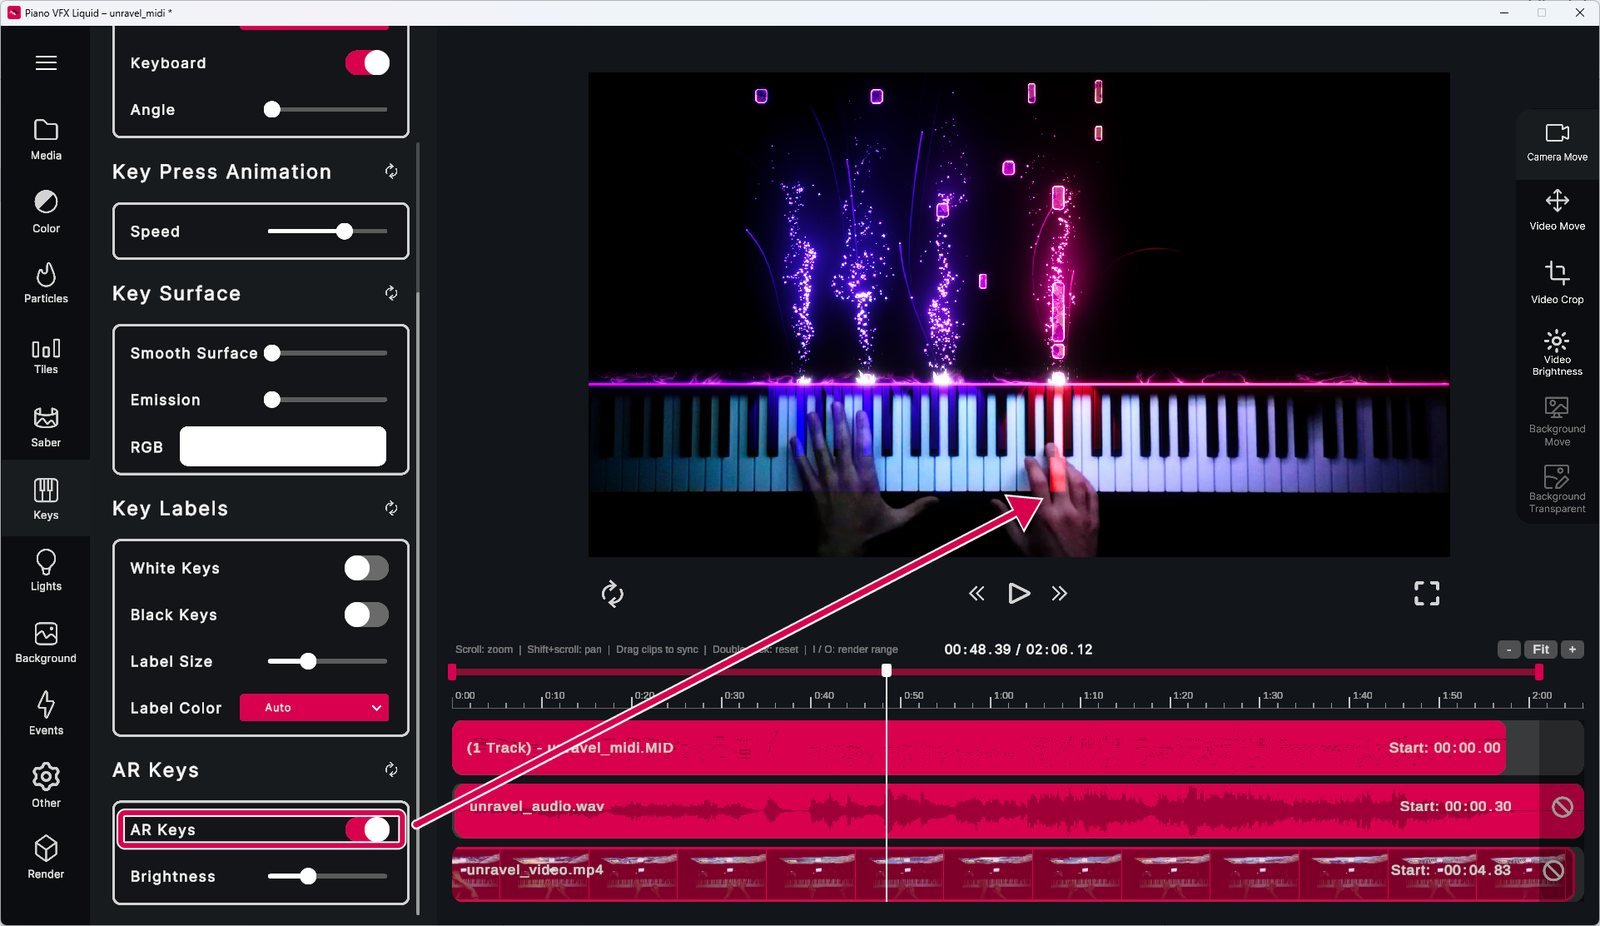Zoom out the timeline with minus
Screen dimensions: 1600x926
point(1509,650)
